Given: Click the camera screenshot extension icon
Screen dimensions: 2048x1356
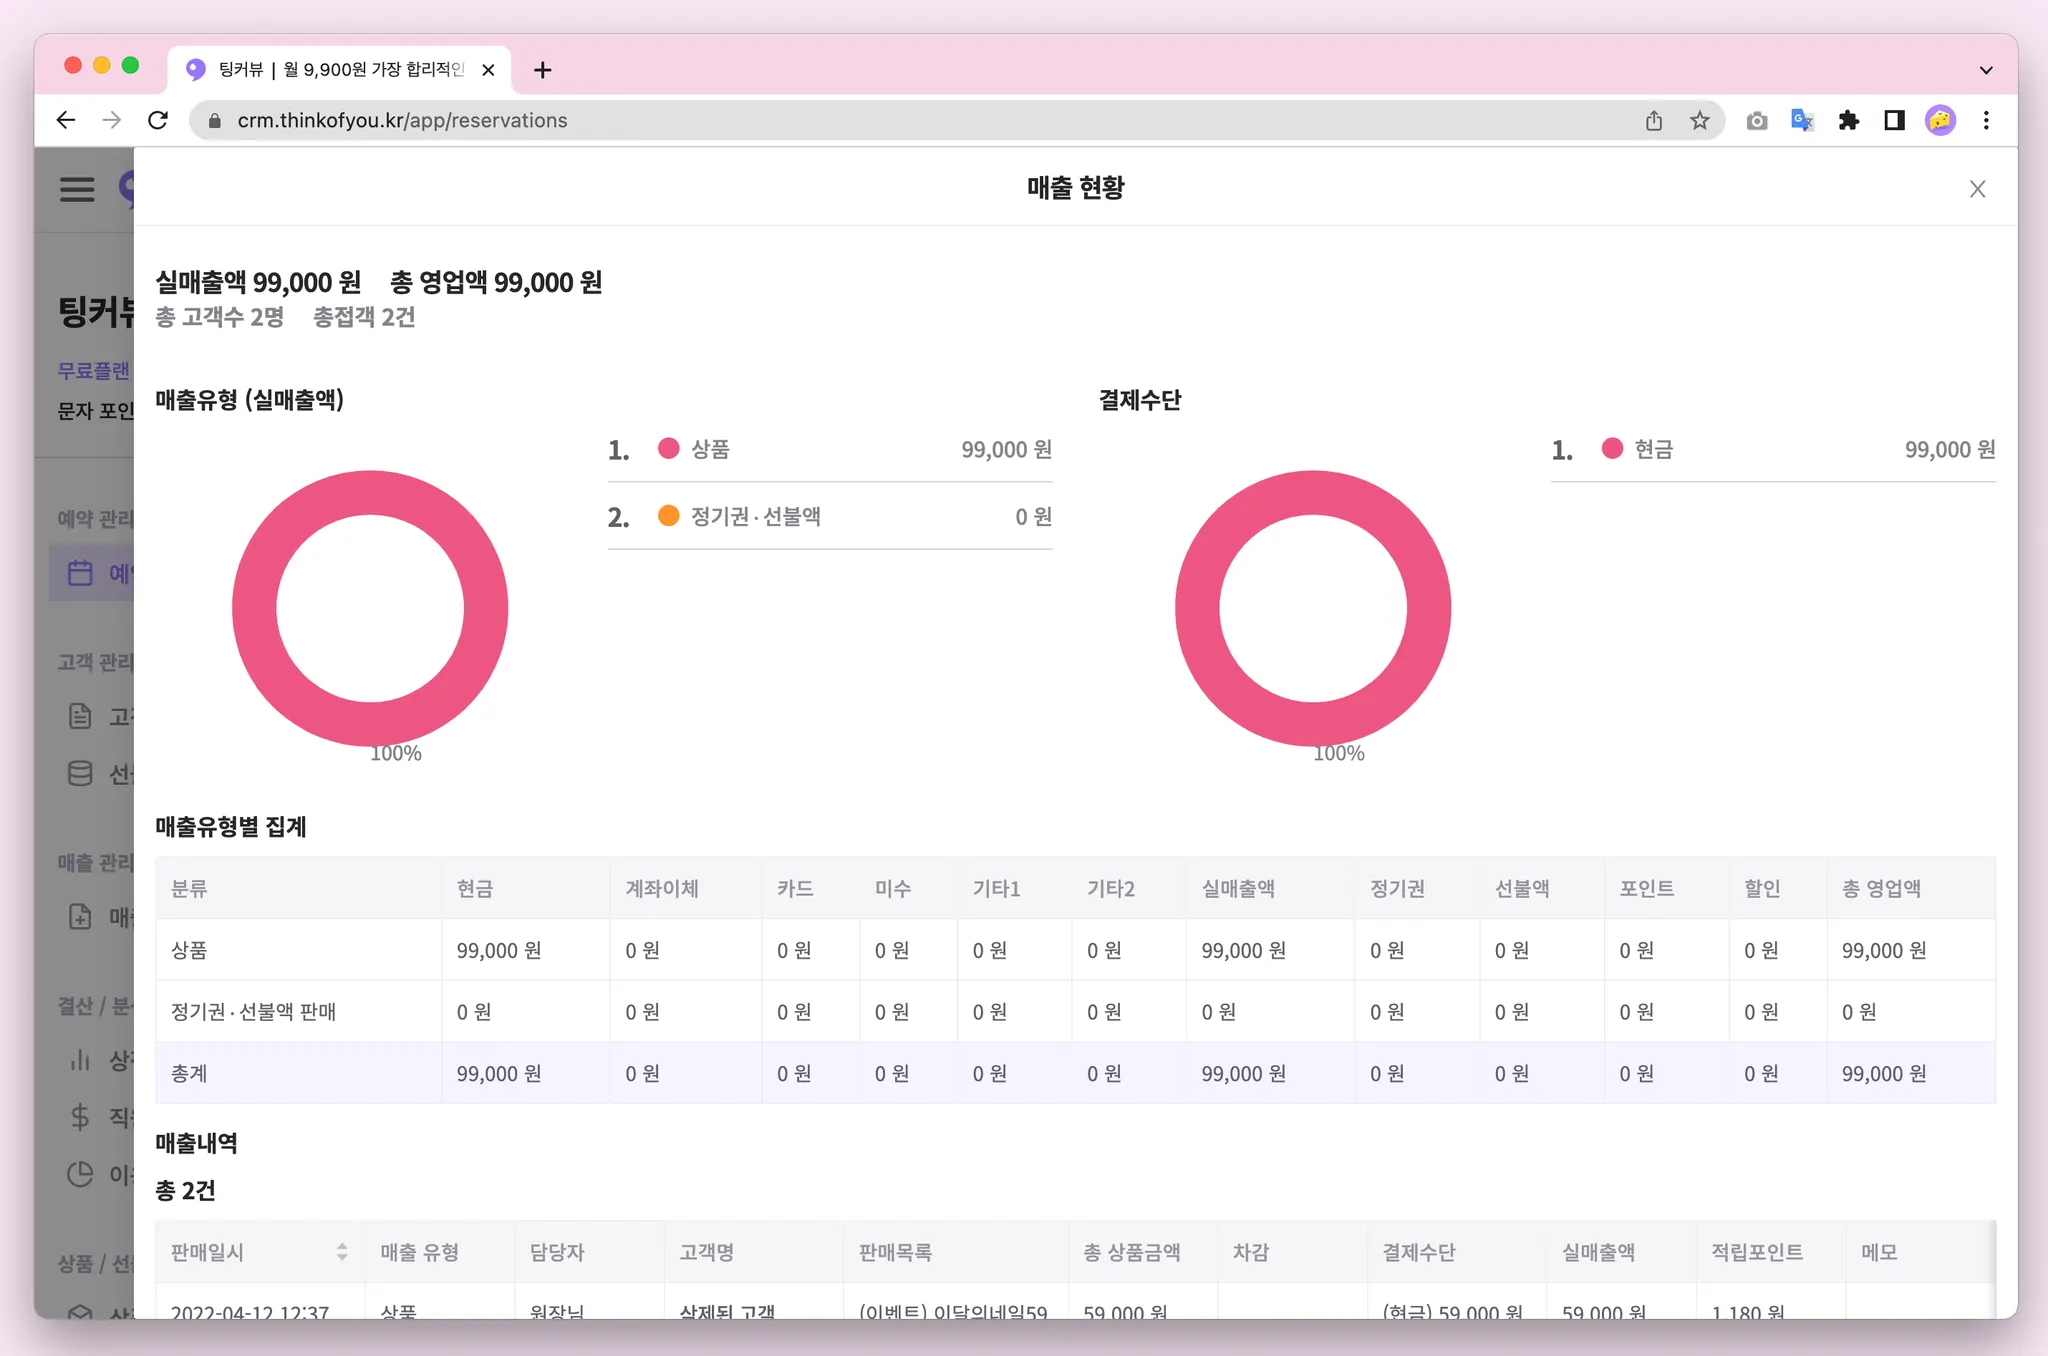Looking at the screenshot, I should (1757, 120).
